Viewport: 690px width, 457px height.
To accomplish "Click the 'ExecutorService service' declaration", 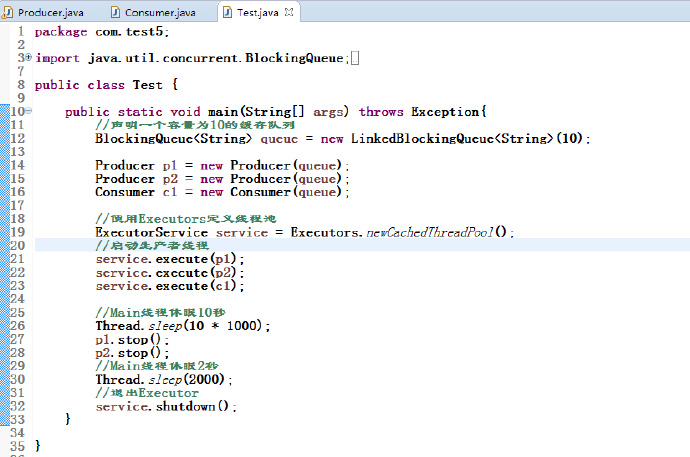I will tap(181, 232).
